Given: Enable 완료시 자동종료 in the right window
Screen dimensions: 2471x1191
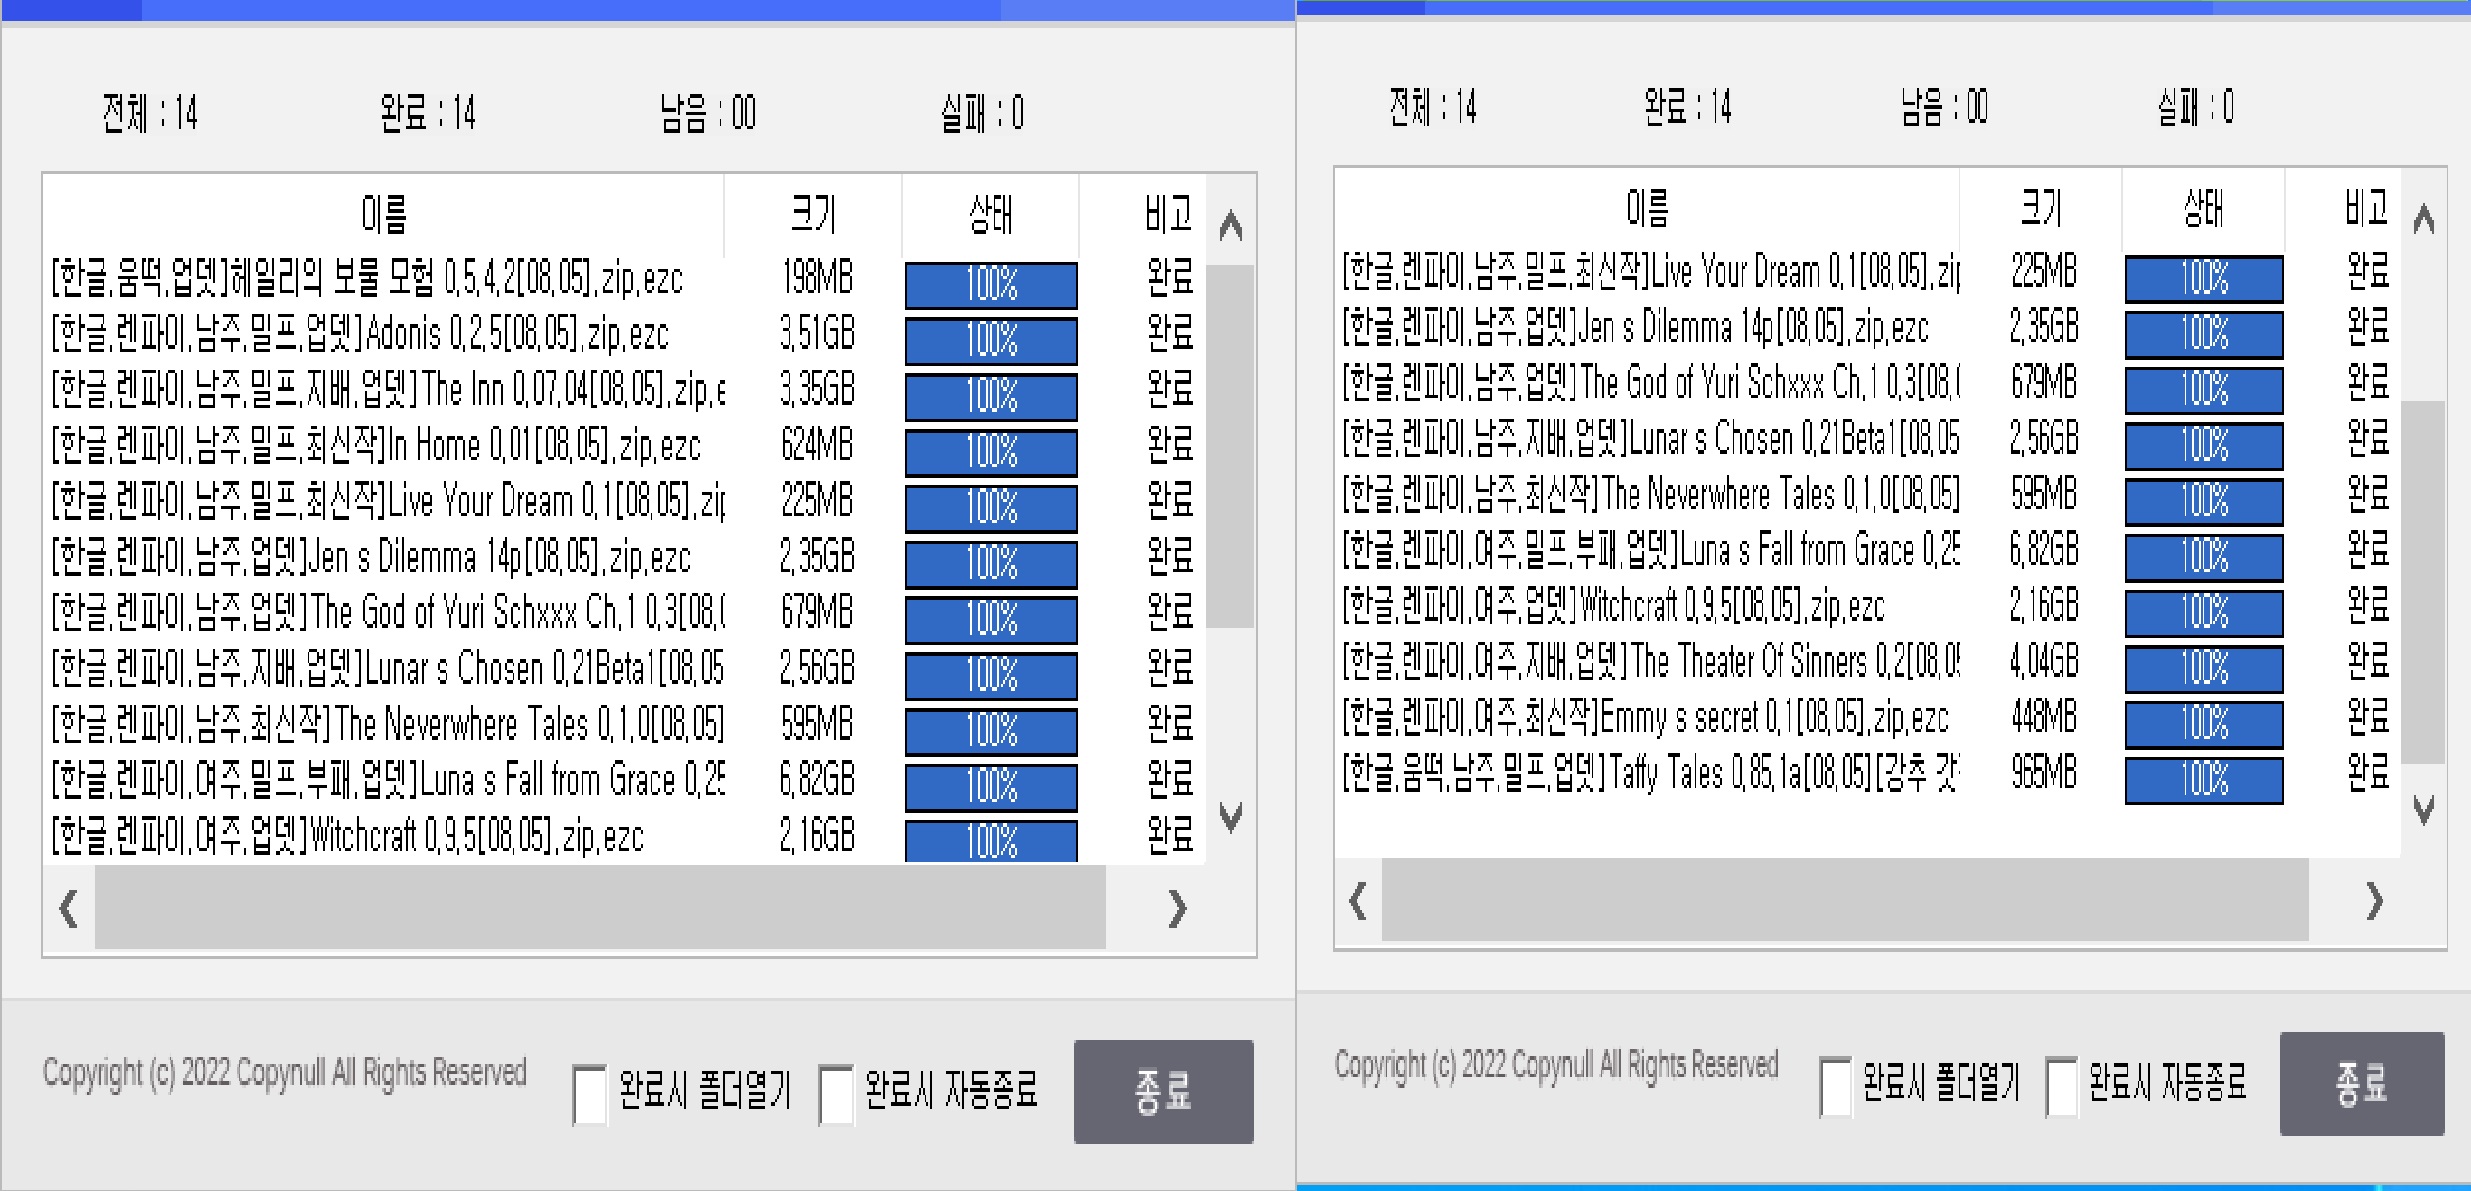Looking at the screenshot, I should pos(2063,1086).
